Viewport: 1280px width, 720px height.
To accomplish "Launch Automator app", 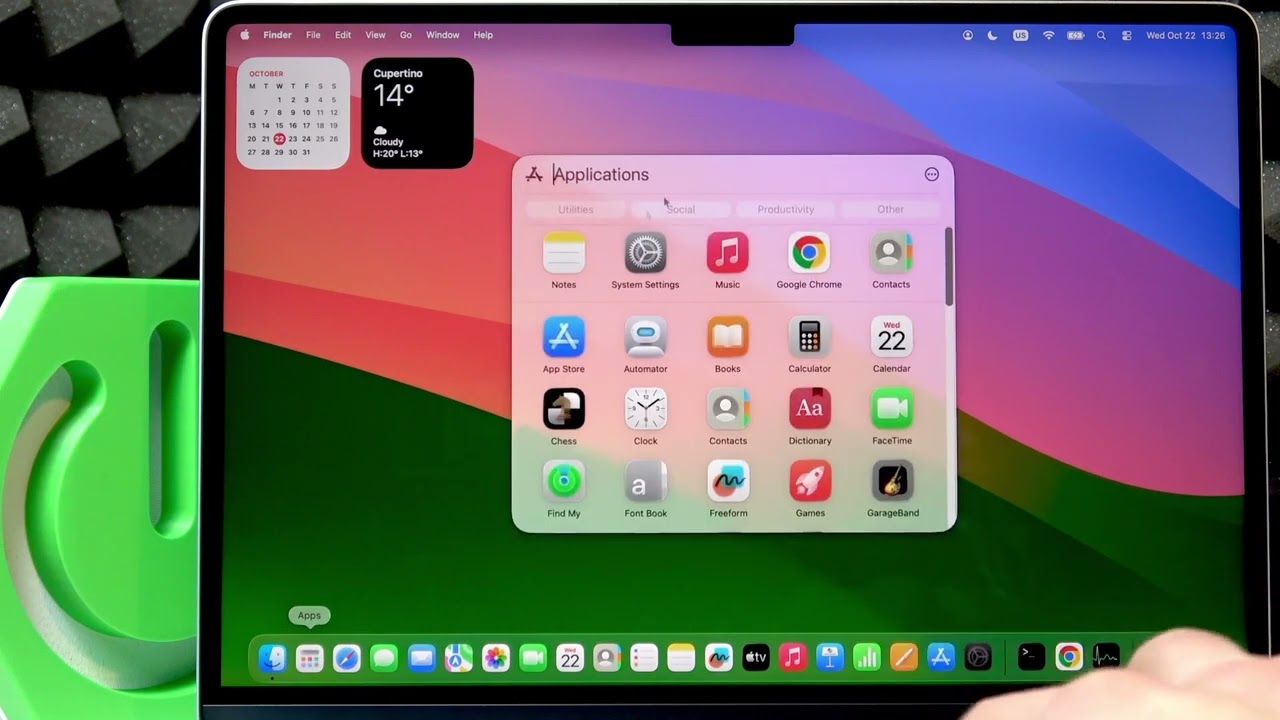I will point(646,337).
